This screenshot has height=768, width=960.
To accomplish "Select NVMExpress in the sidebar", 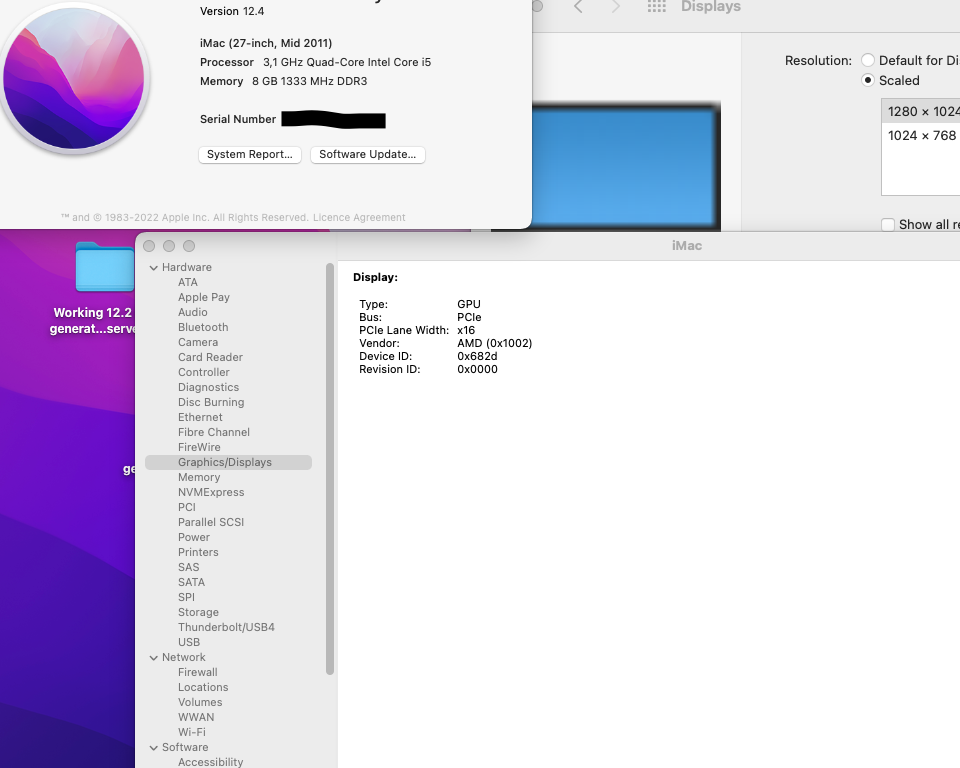I will 211,492.
